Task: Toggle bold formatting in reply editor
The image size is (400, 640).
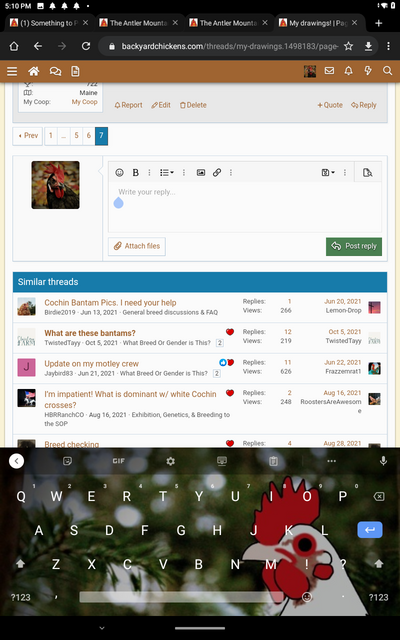Action: (x=136, y=173)
